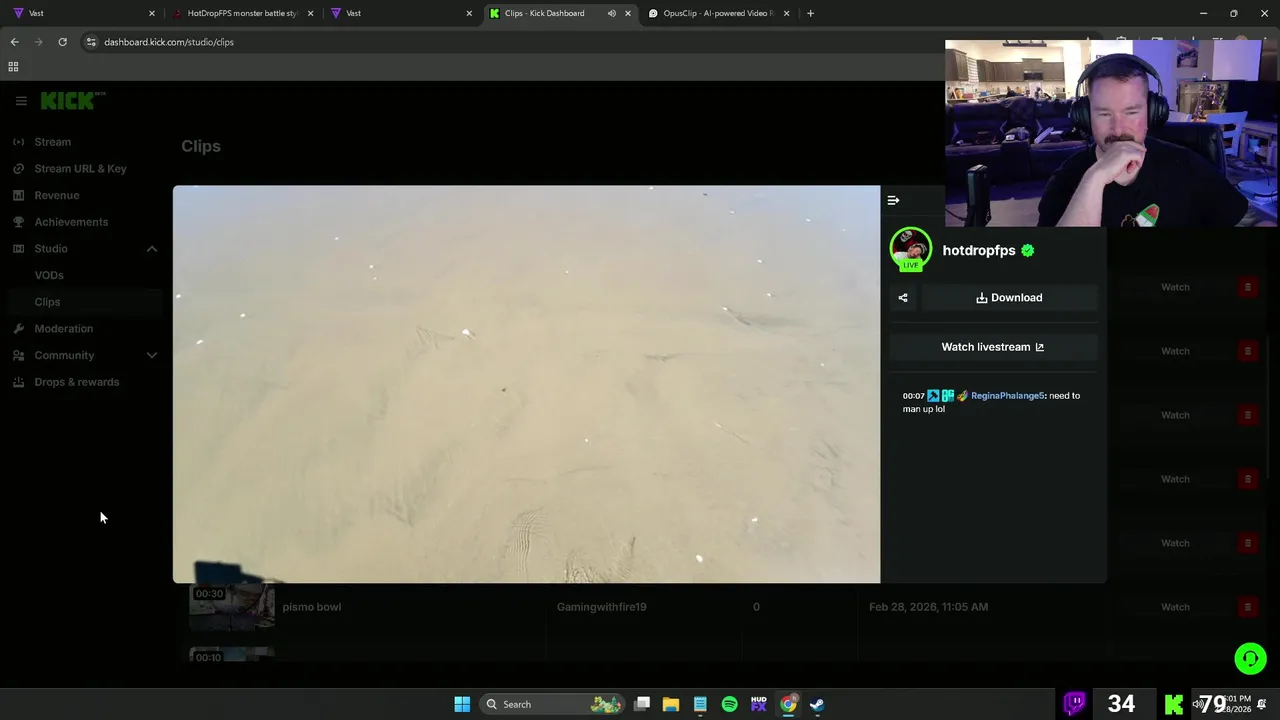View site information in the address bar
The image size is (1280, 720).
click(x=91, y=42)
